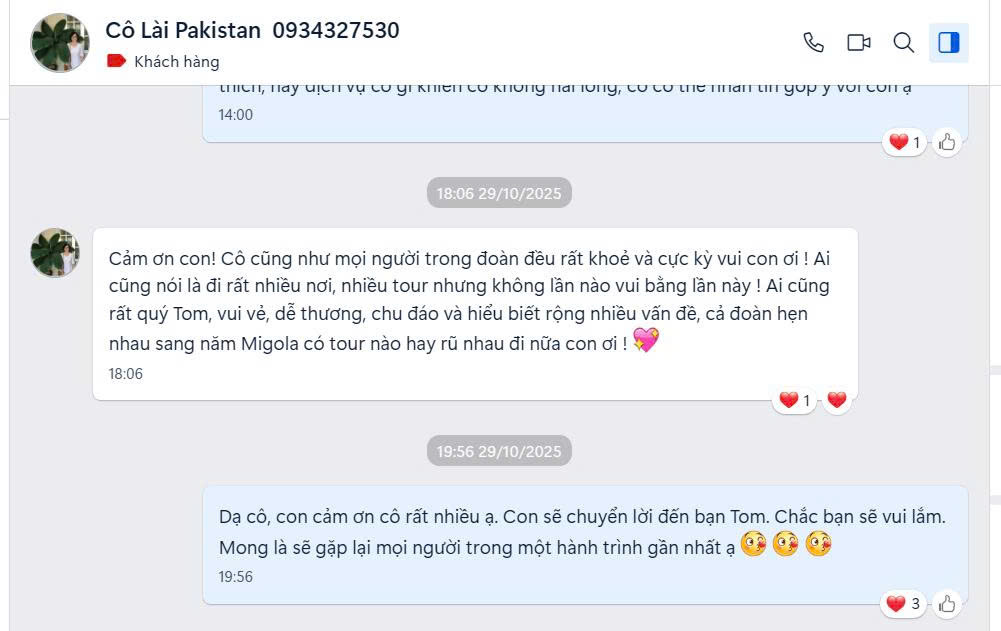View the 3 heart reactions on 19:56 message

pyautogui.click(x=904, y=604)
